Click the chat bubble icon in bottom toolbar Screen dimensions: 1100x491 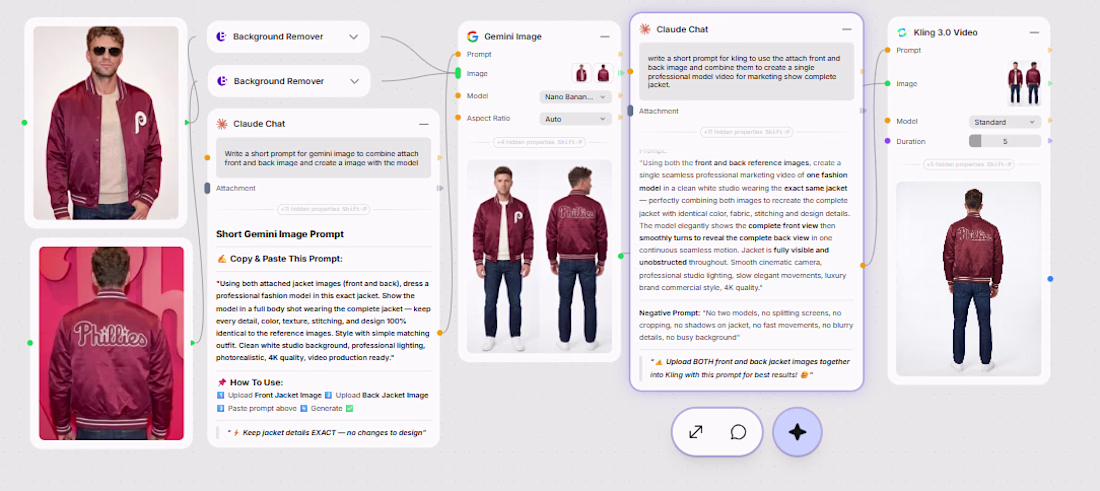coord(738,432)
